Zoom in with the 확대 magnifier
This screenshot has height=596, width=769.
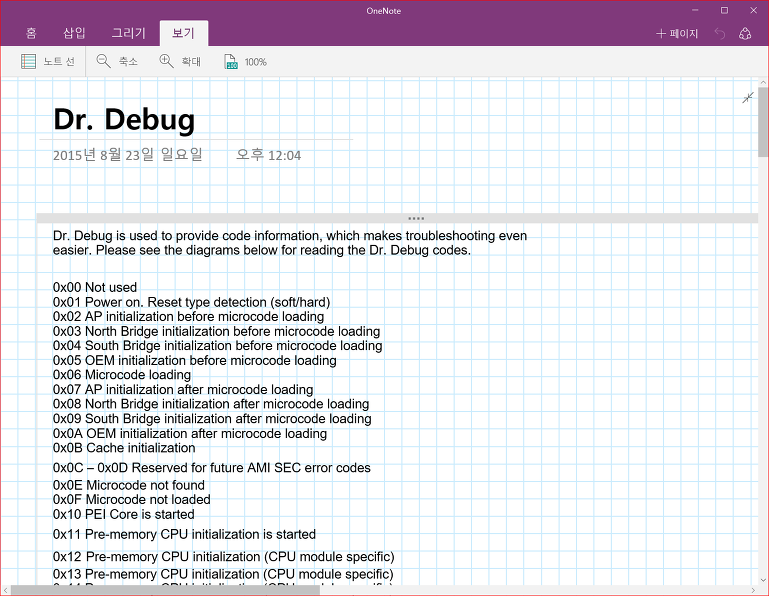point(166,62)
